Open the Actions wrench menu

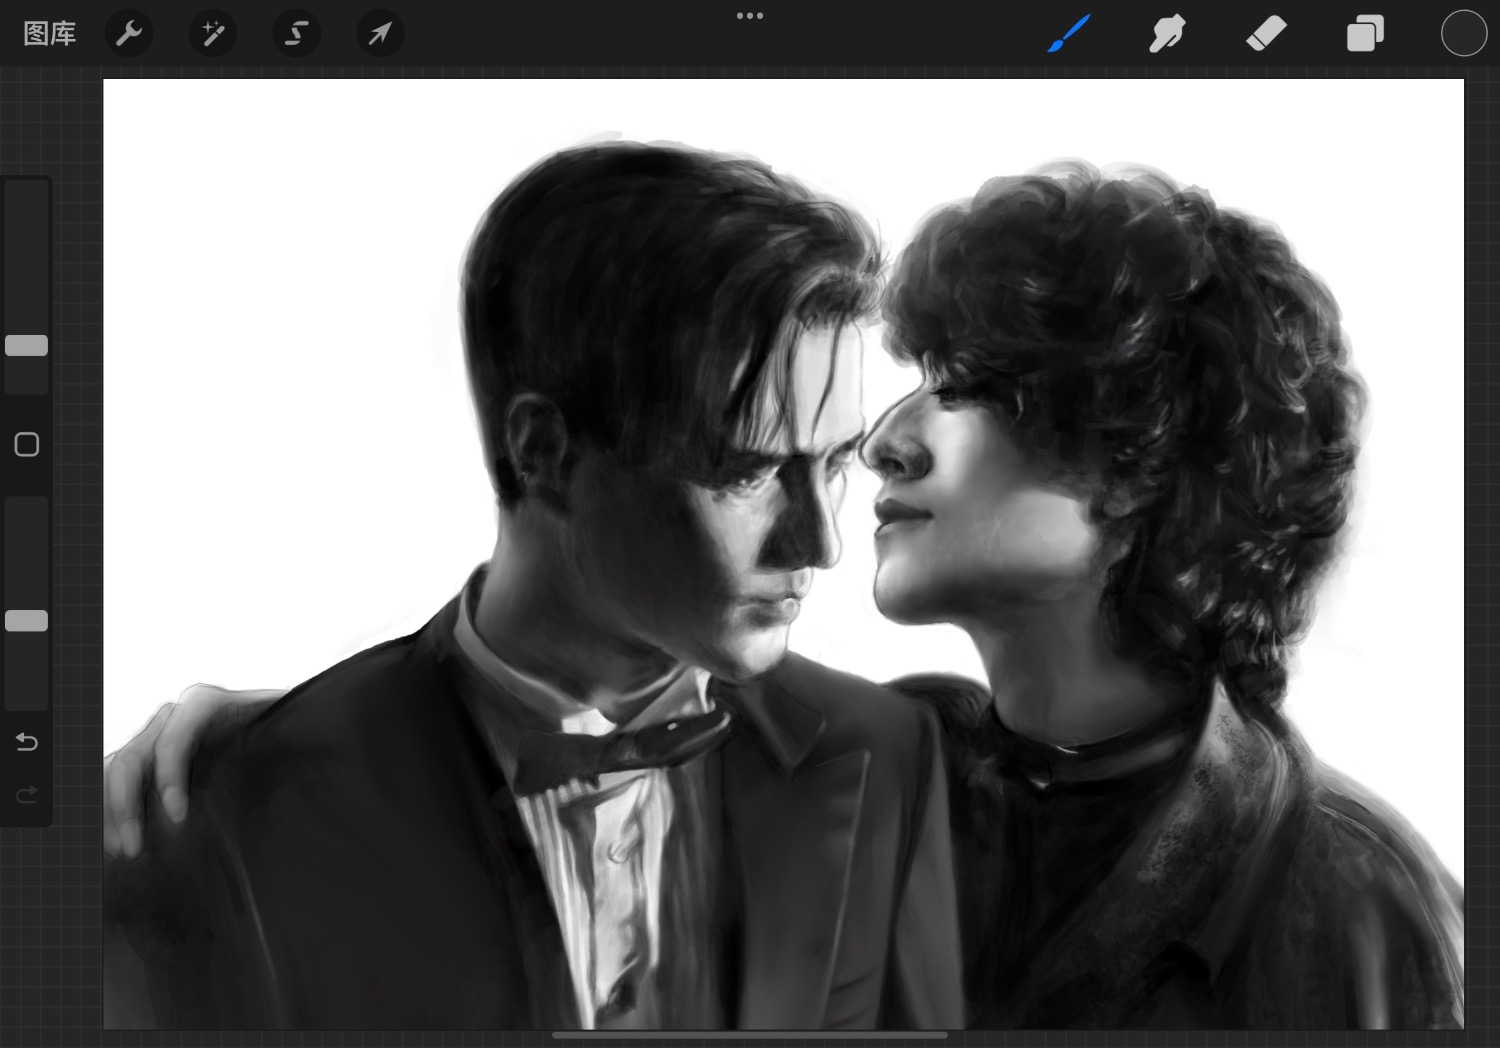tap(129, 34)
